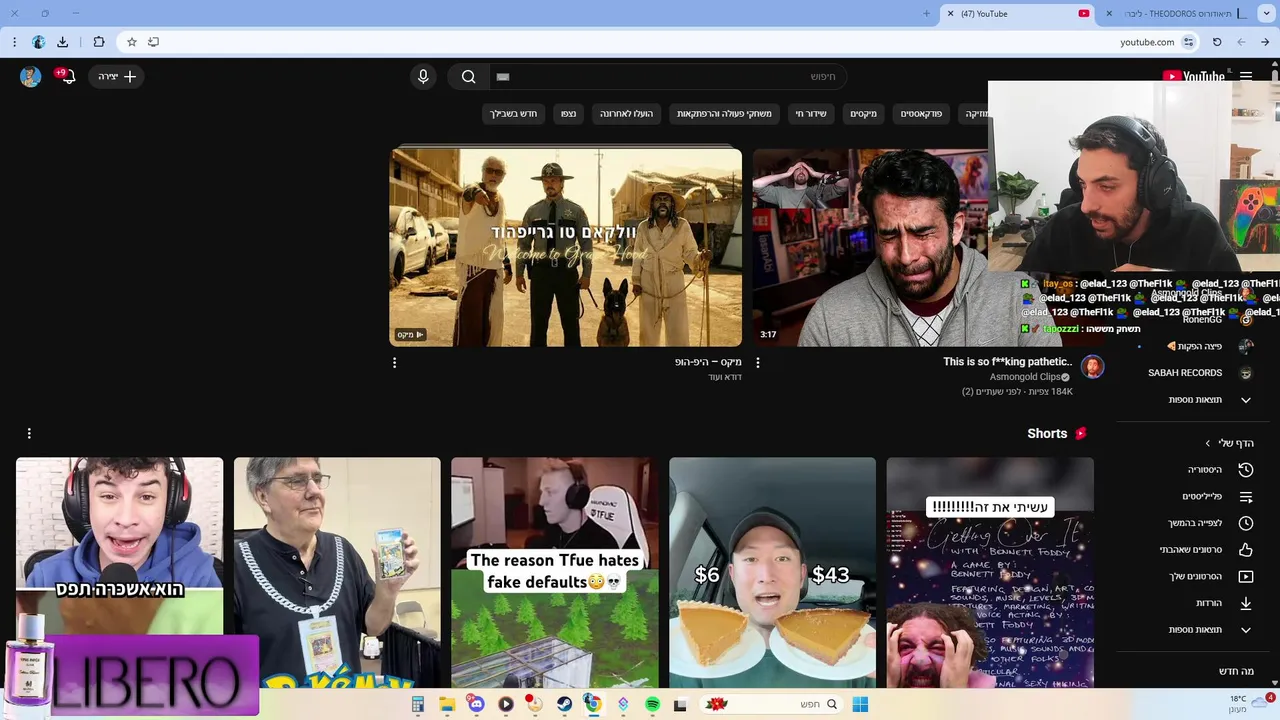The image size is (1280, 720).
Task: Select the פודקאסטים filter chip
Action: pyautogui.click(x=921, y=114)
